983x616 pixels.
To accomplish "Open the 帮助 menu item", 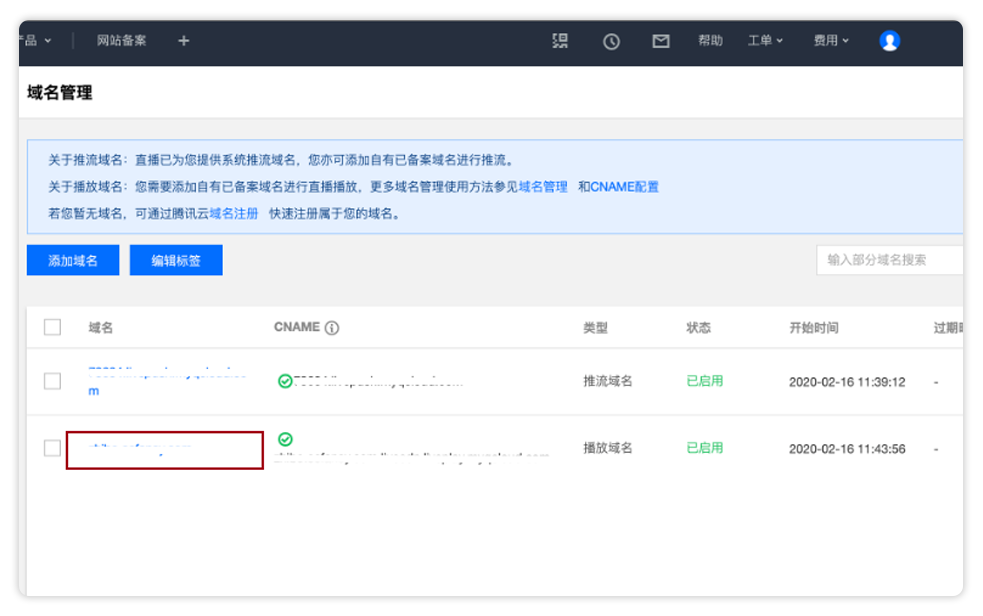I will pyautogui.click(x=710, y=41).
